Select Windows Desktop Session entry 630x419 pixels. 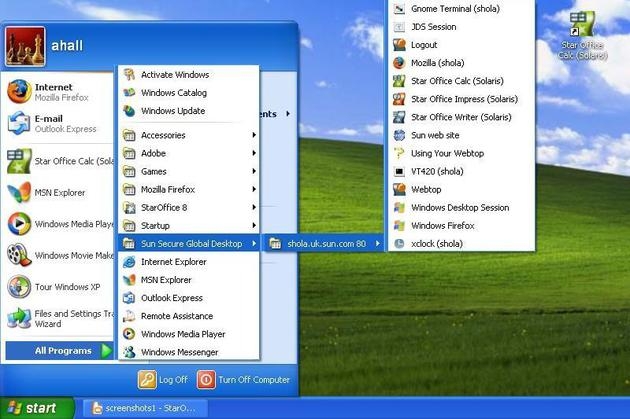tap(461, 208)
